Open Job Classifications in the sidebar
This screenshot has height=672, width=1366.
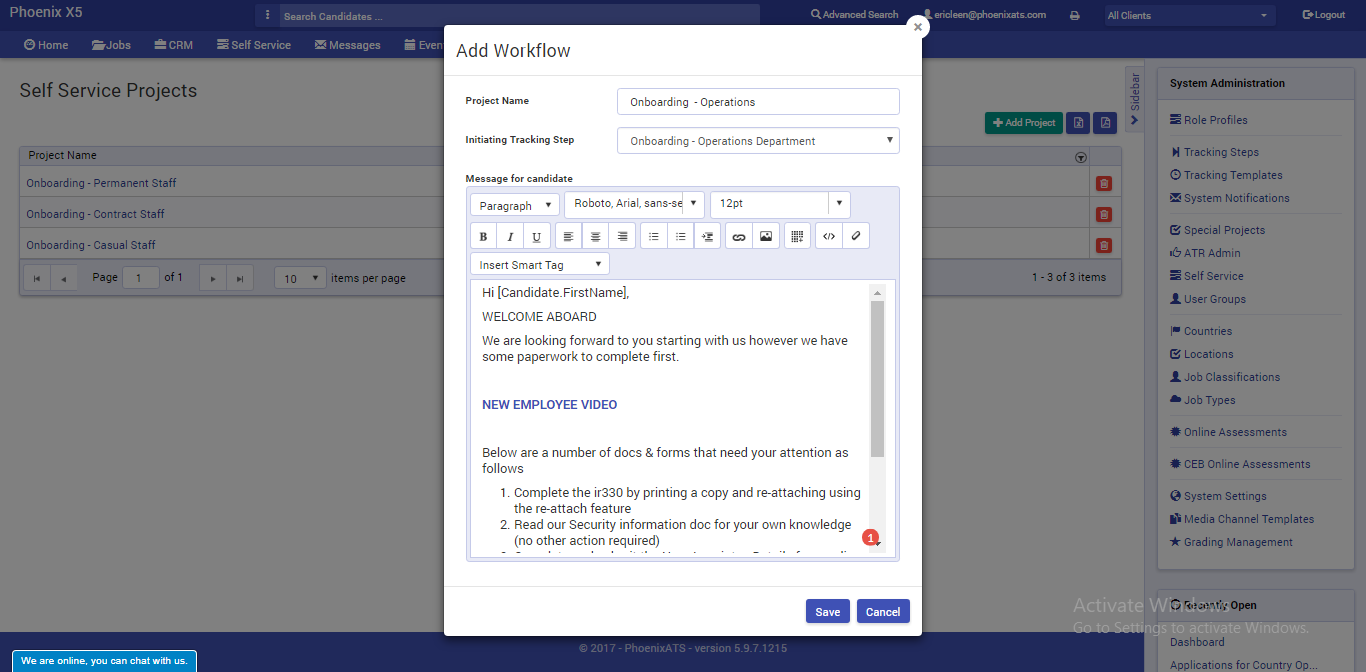point(1225,377)
